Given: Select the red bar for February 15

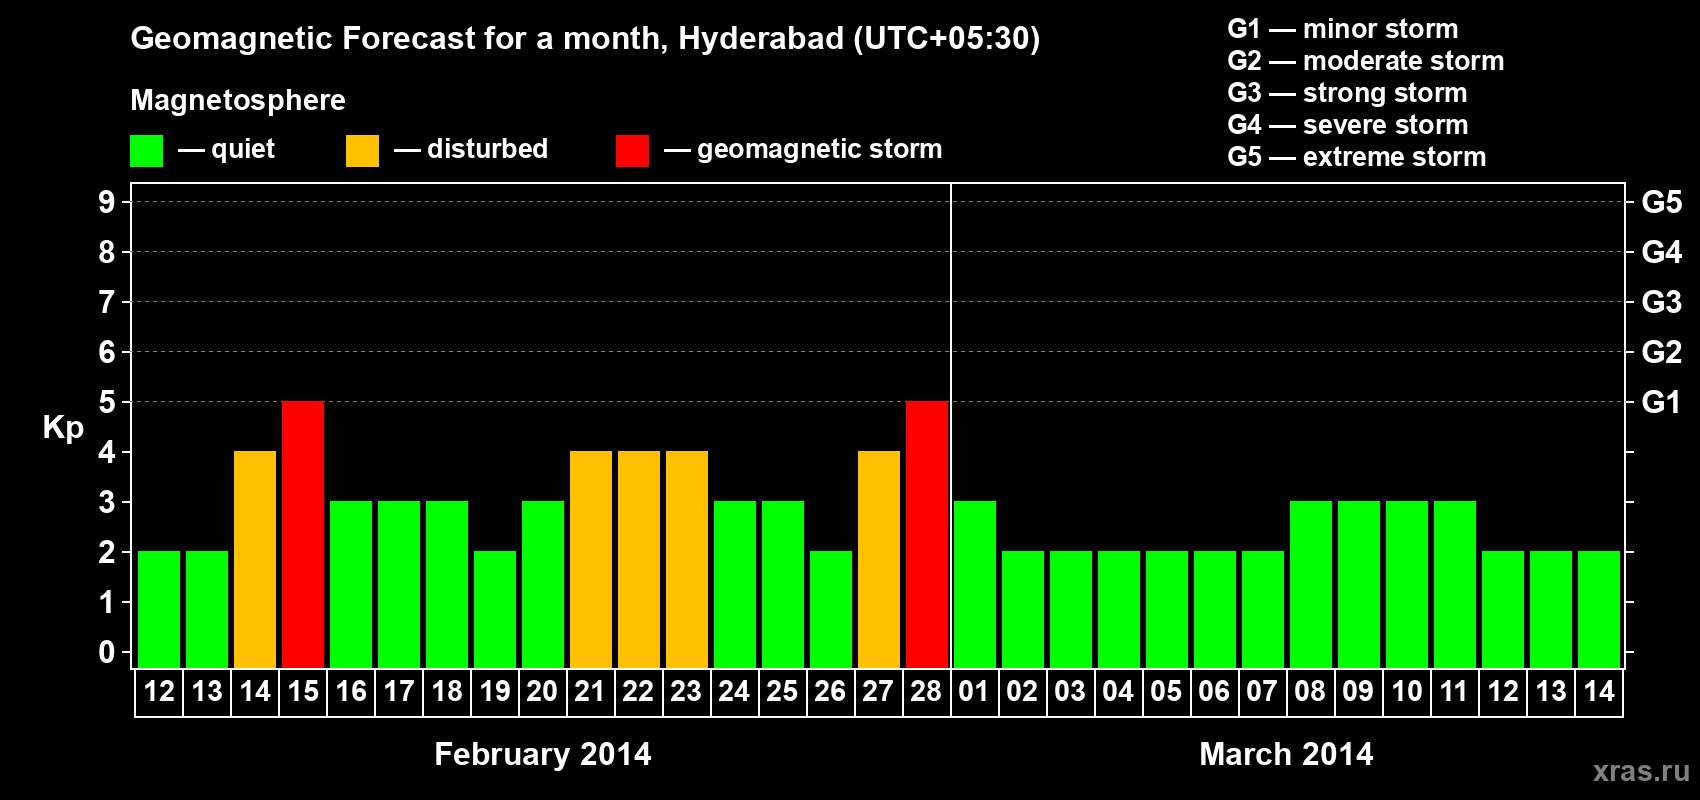Looking at the screenshot, I should [x=303, y=534].
